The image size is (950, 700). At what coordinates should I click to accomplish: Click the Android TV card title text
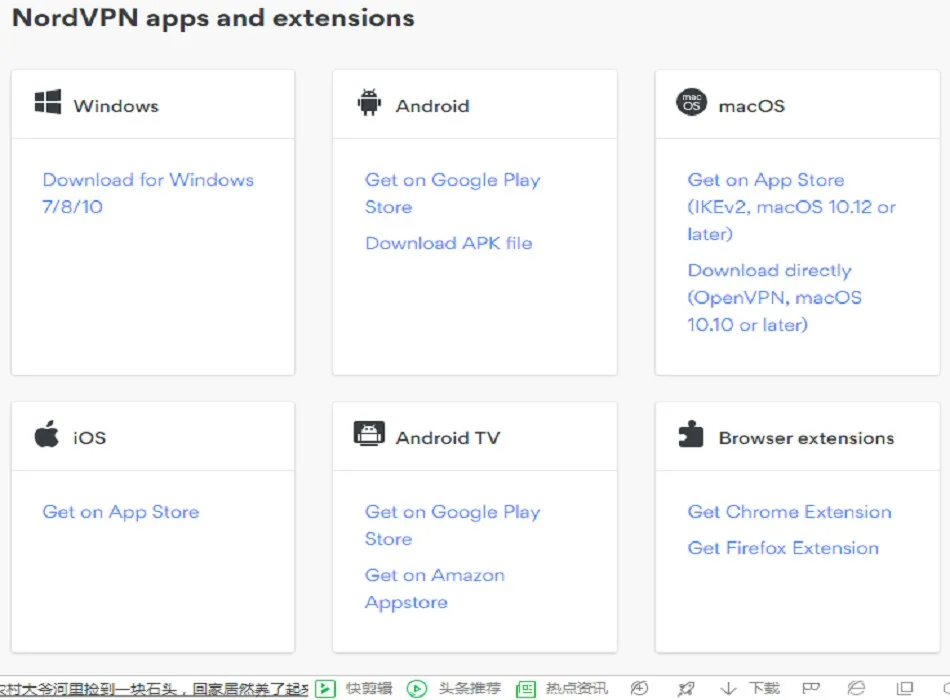click(x=448, y=438)
